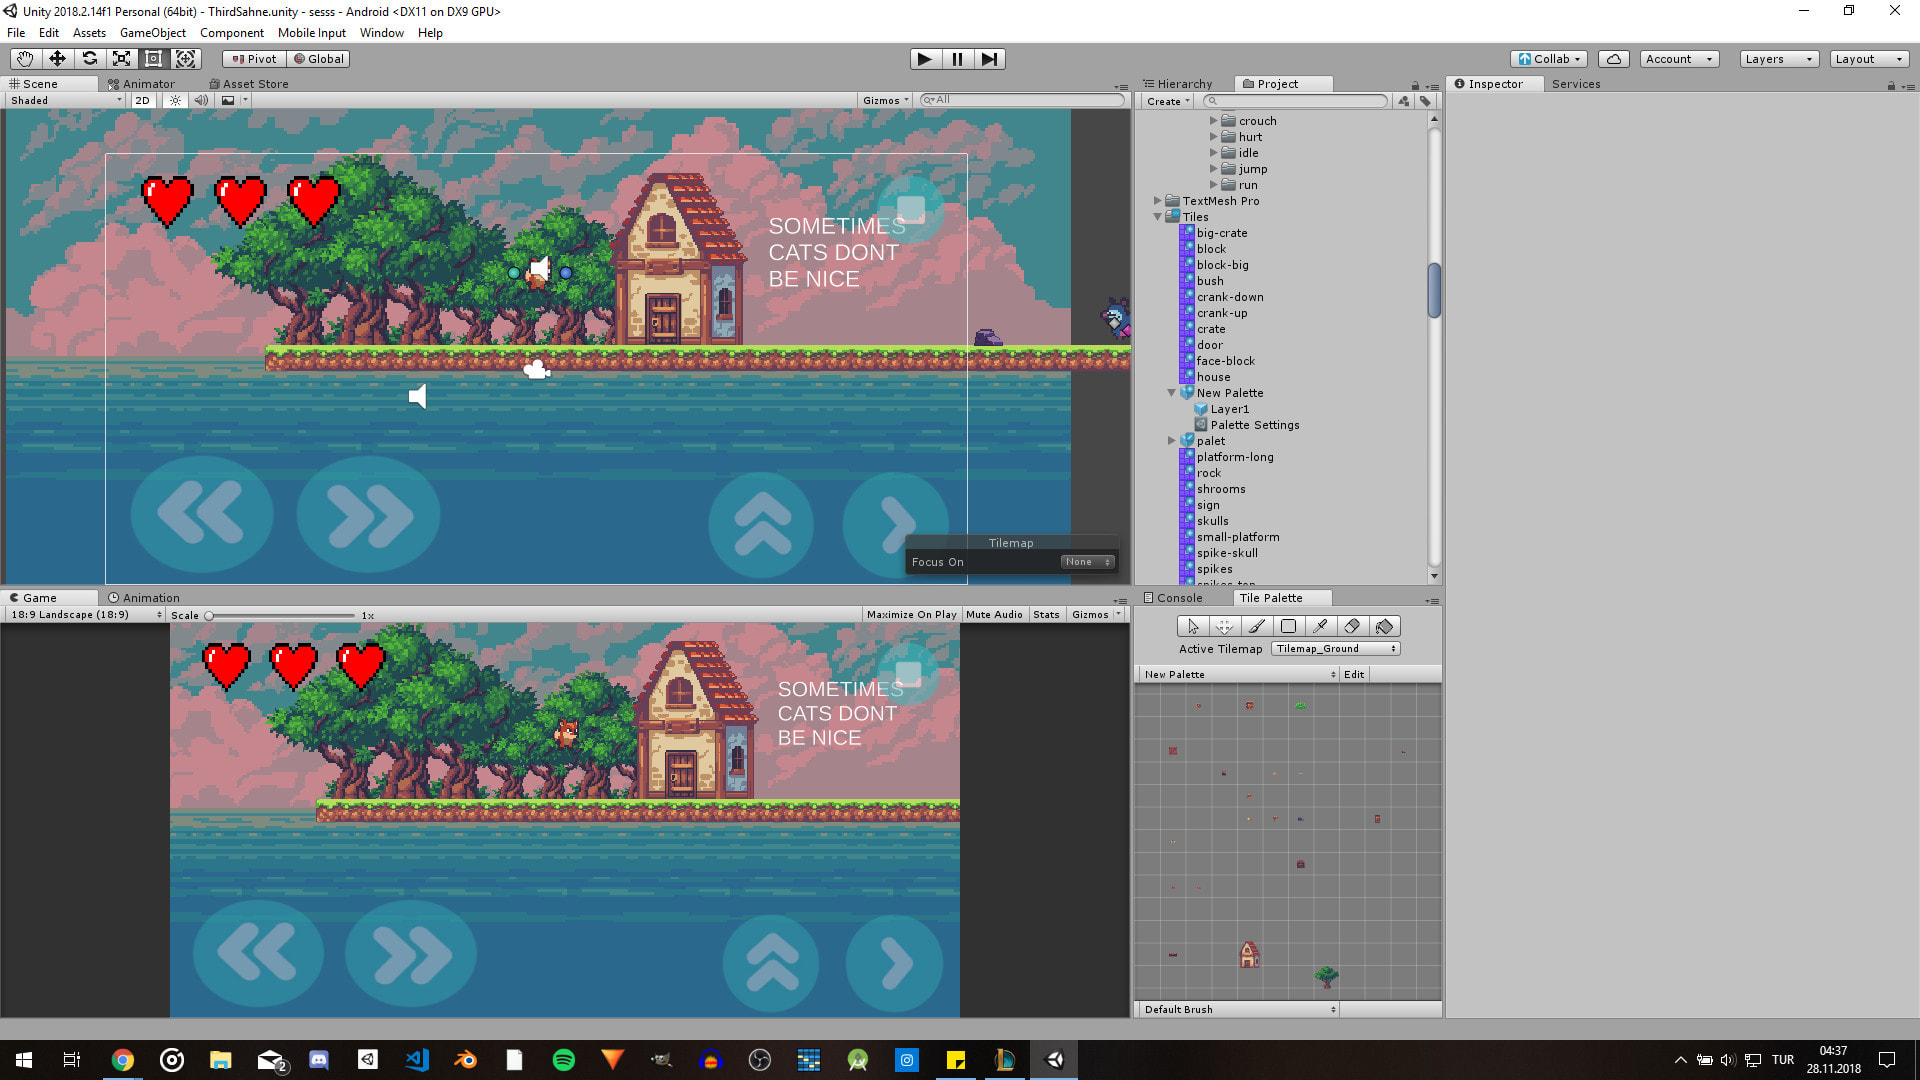This screenshot has width=1920, height=1080.
Task: Select Active Tilemap Tilemap_Ground dropdown
Action: pyautogui.click(x=1335, y=647)
